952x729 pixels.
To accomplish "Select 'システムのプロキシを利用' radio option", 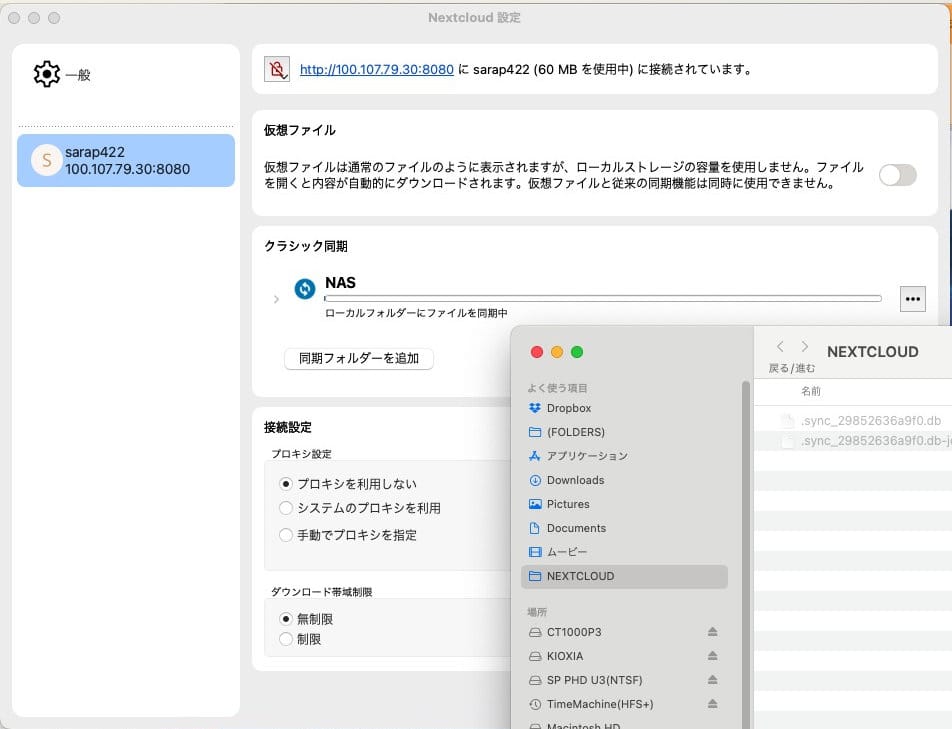I will point(285,508).
